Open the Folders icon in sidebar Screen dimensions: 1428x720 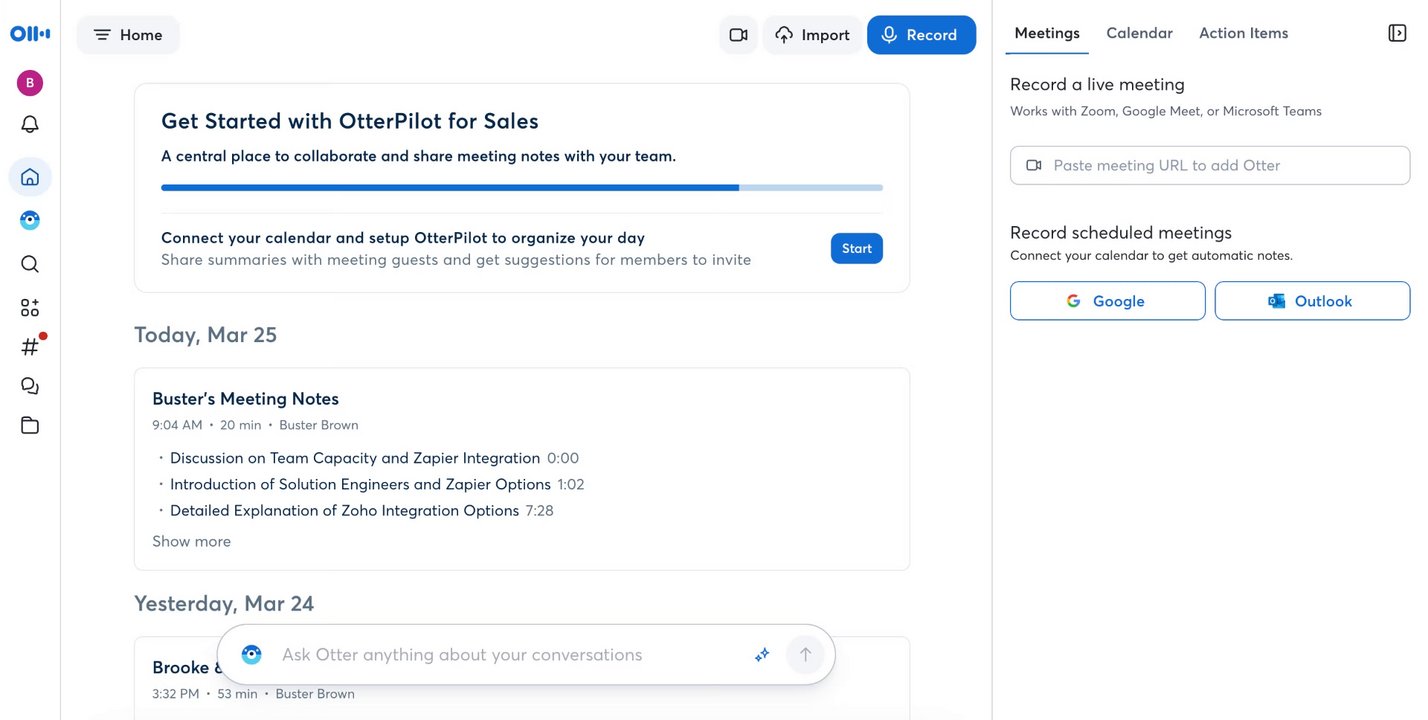click(30, 425)
